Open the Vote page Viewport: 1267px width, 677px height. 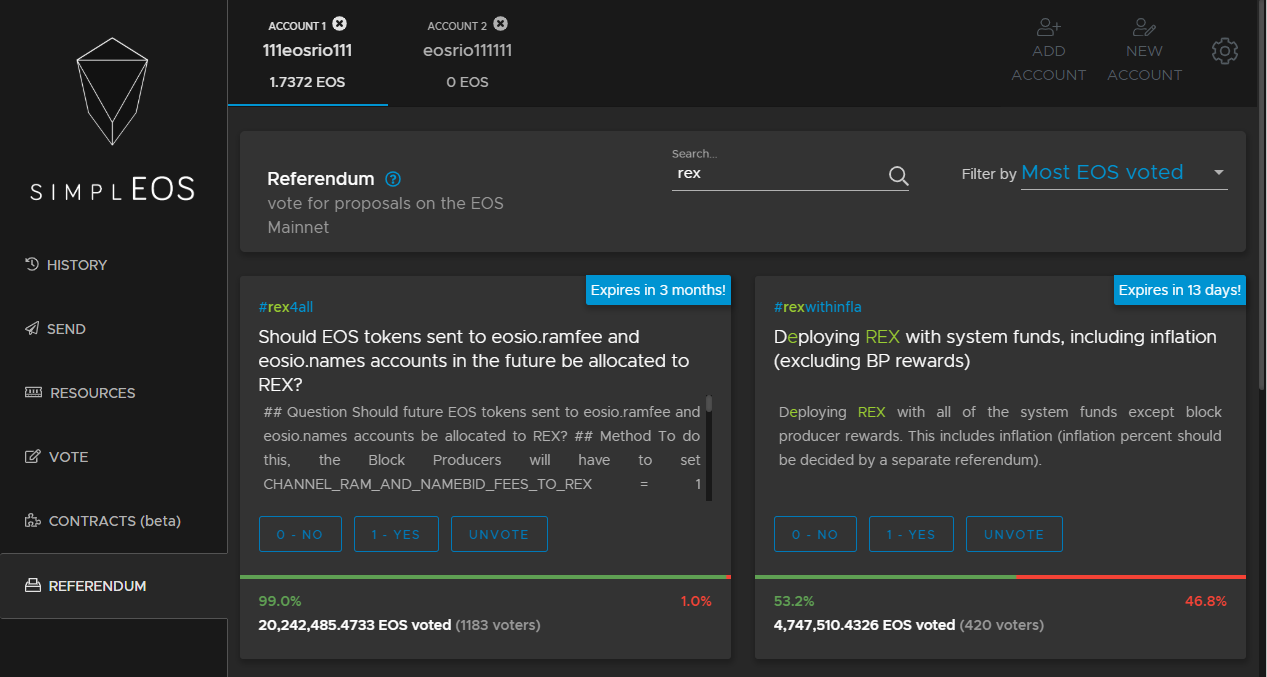pyautogui.click(x=114, y=457)
